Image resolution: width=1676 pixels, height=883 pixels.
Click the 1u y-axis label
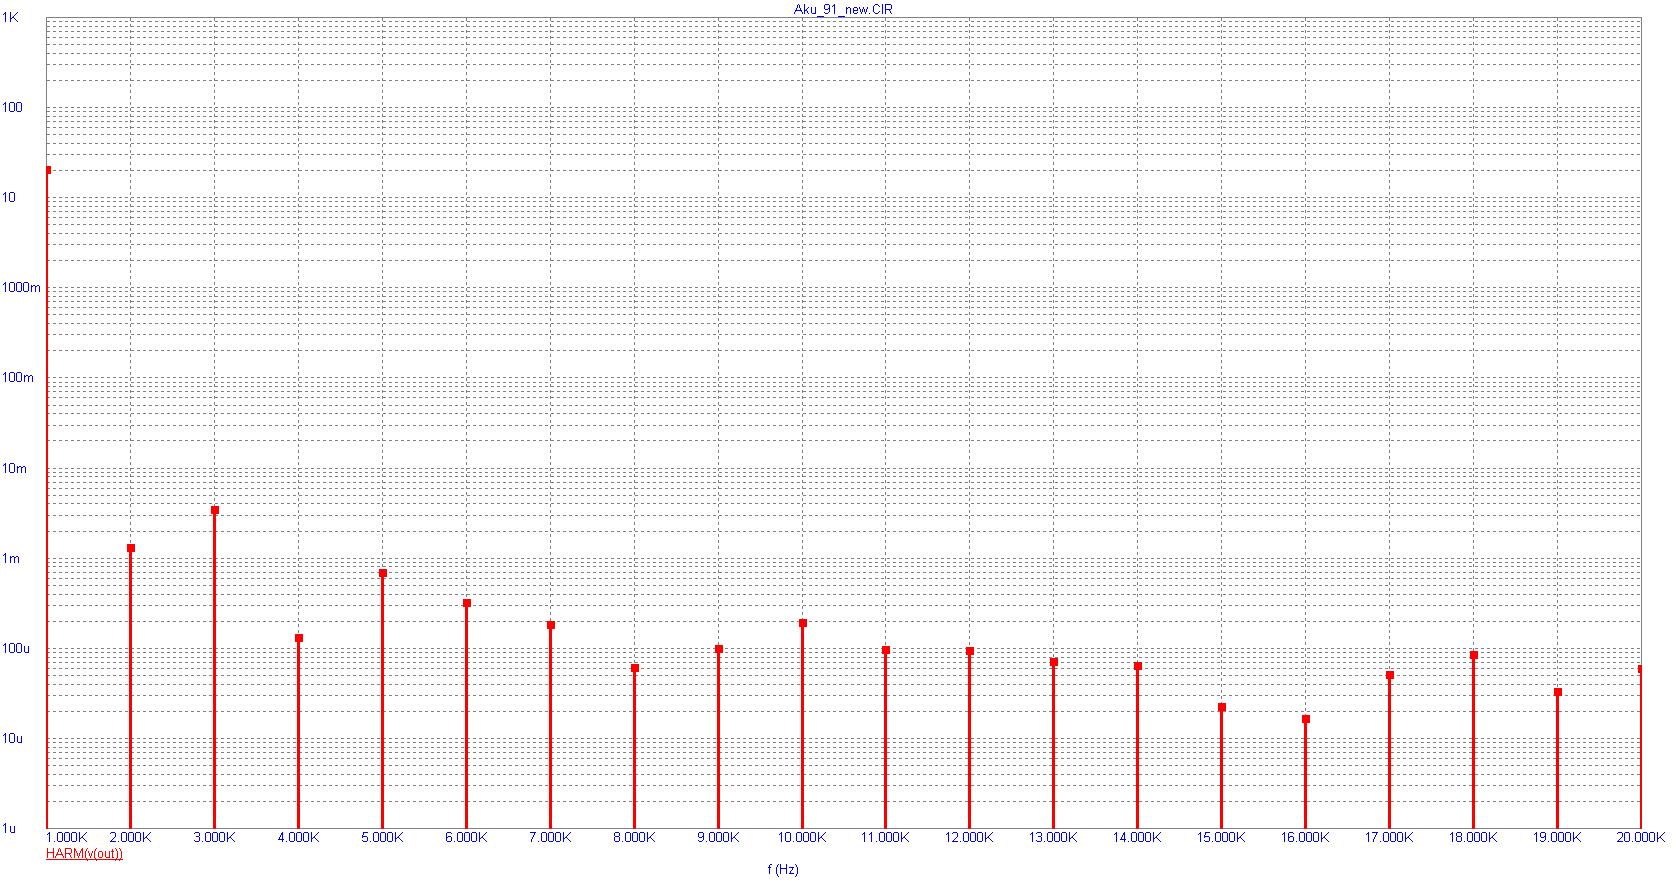click(x=9, y=829)
